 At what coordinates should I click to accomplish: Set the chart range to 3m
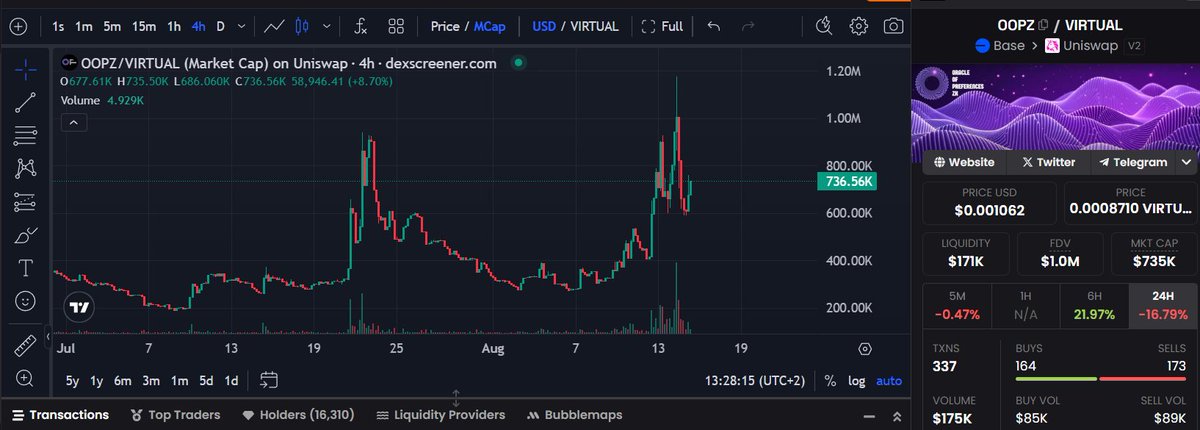[x=151, y=380]
